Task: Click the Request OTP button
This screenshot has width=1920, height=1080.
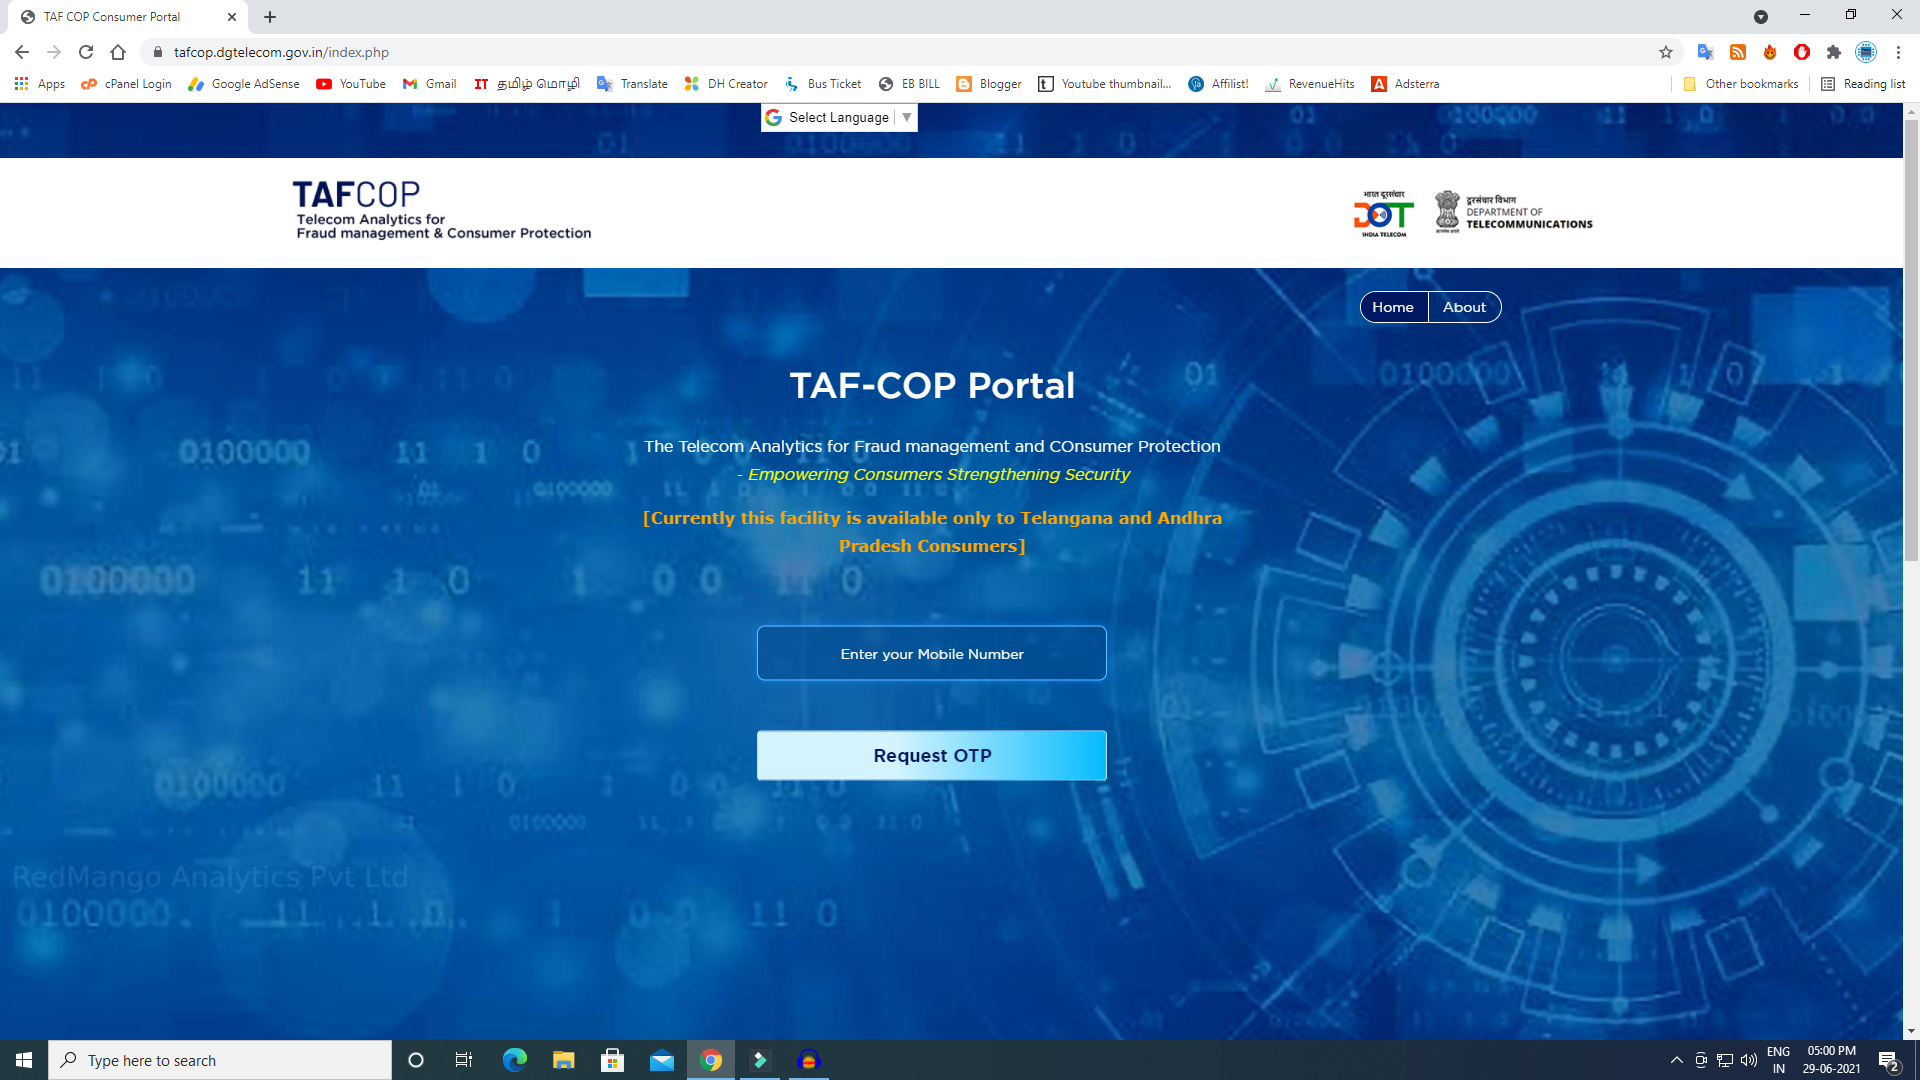Action: [931, 755]
